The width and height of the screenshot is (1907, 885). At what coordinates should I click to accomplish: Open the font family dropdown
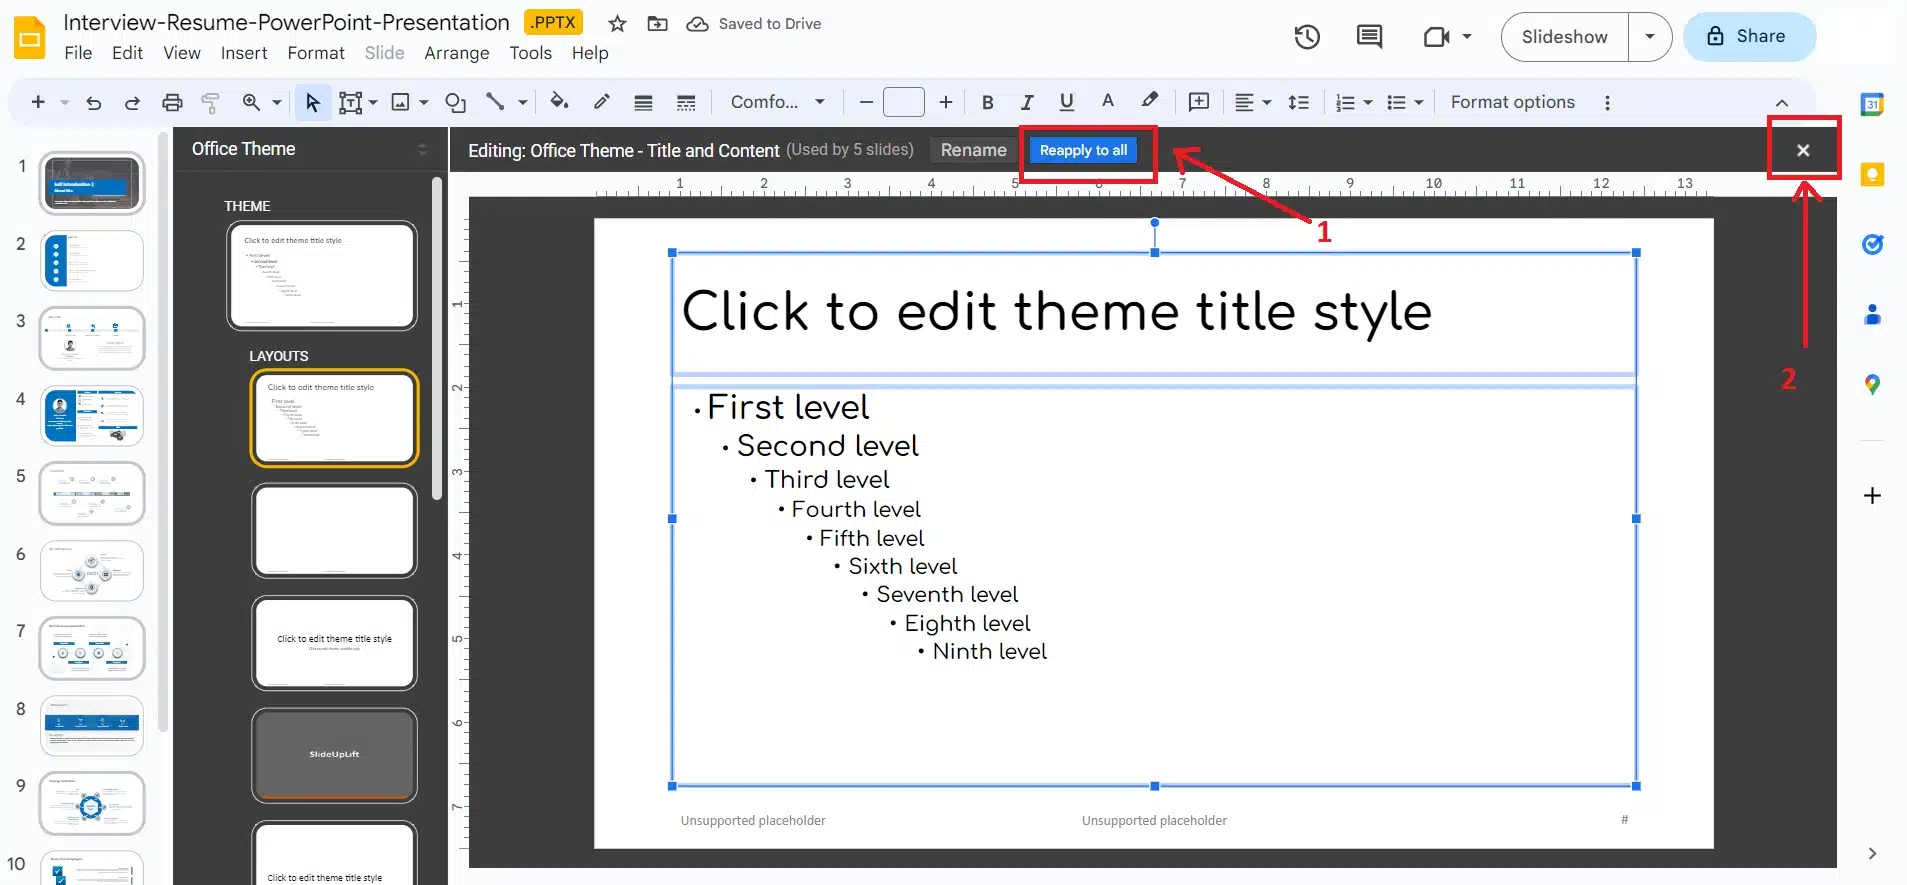777,102
